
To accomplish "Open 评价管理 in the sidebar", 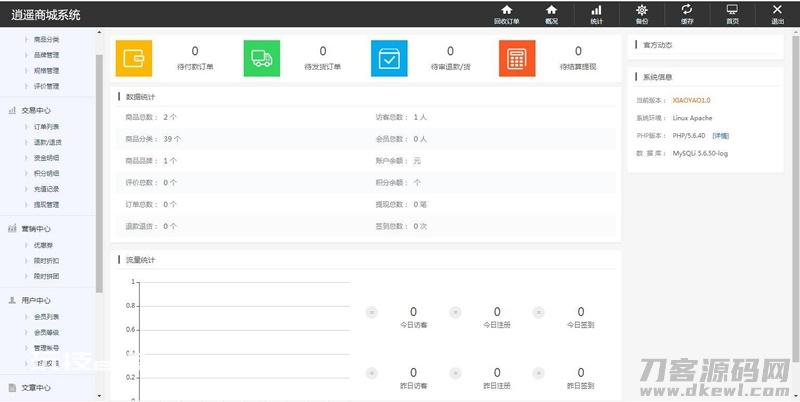I will tap(46, 86).
